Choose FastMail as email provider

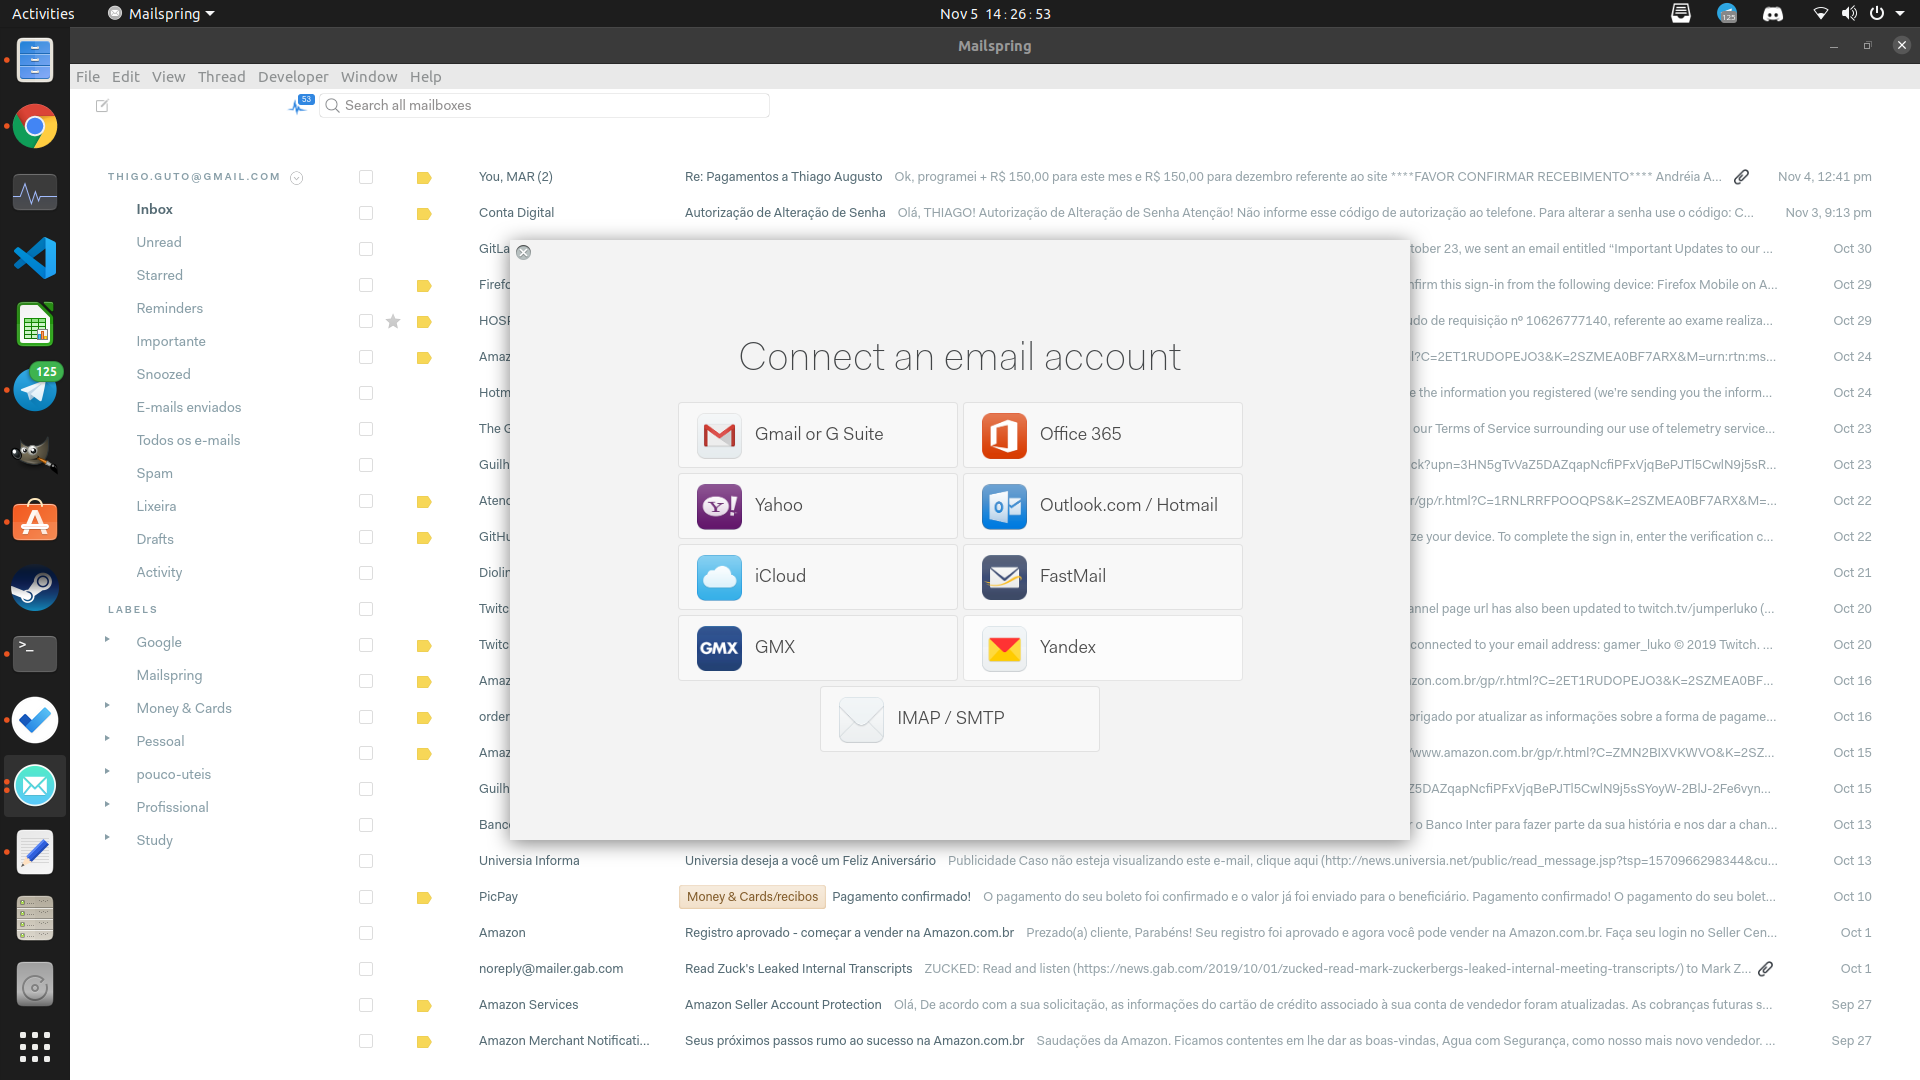[1101, 576]
